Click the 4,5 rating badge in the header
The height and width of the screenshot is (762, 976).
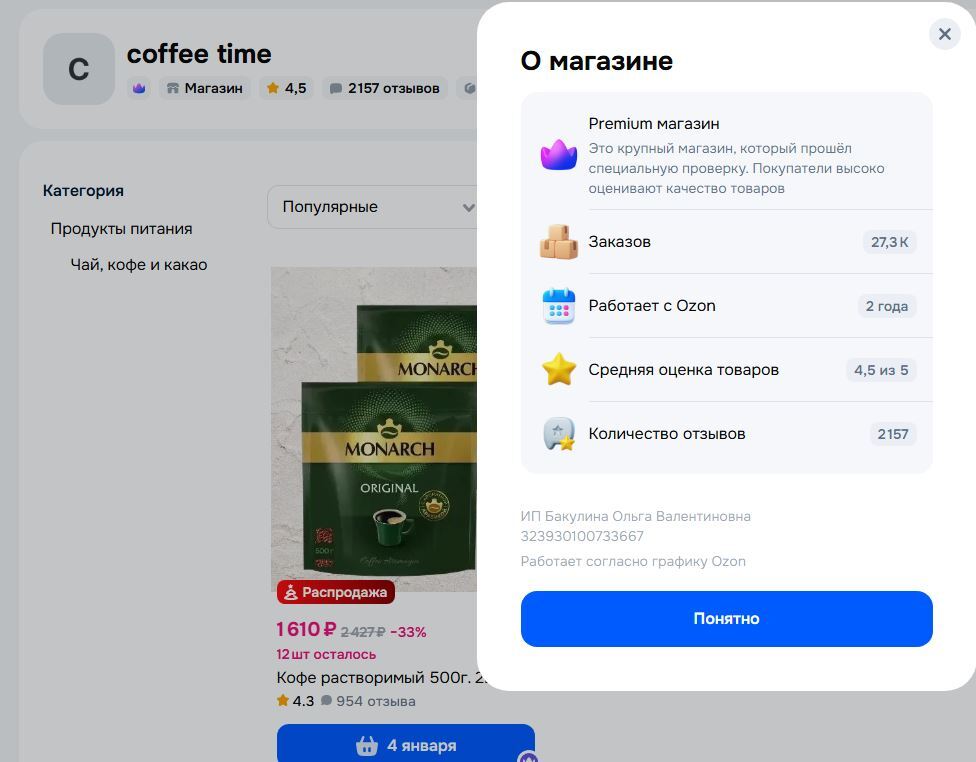click(x=286, y=88)
